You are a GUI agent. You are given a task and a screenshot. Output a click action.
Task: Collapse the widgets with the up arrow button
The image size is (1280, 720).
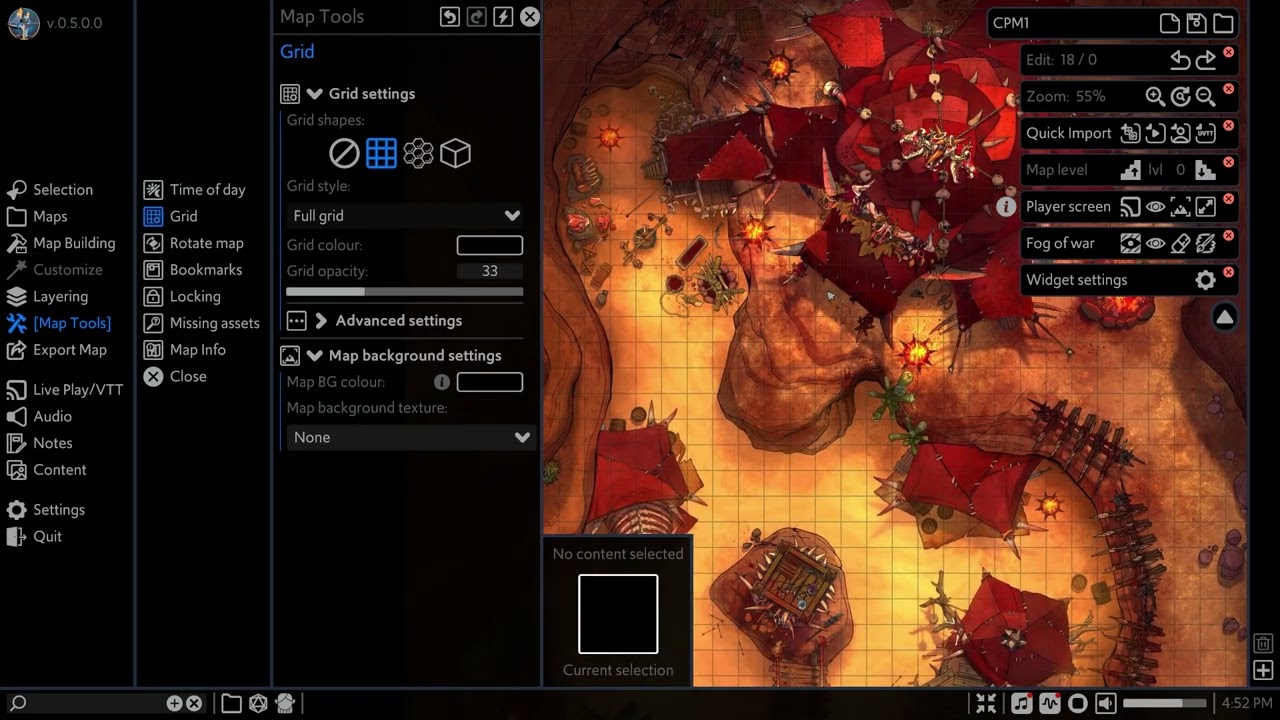(x=1224, y=317)
